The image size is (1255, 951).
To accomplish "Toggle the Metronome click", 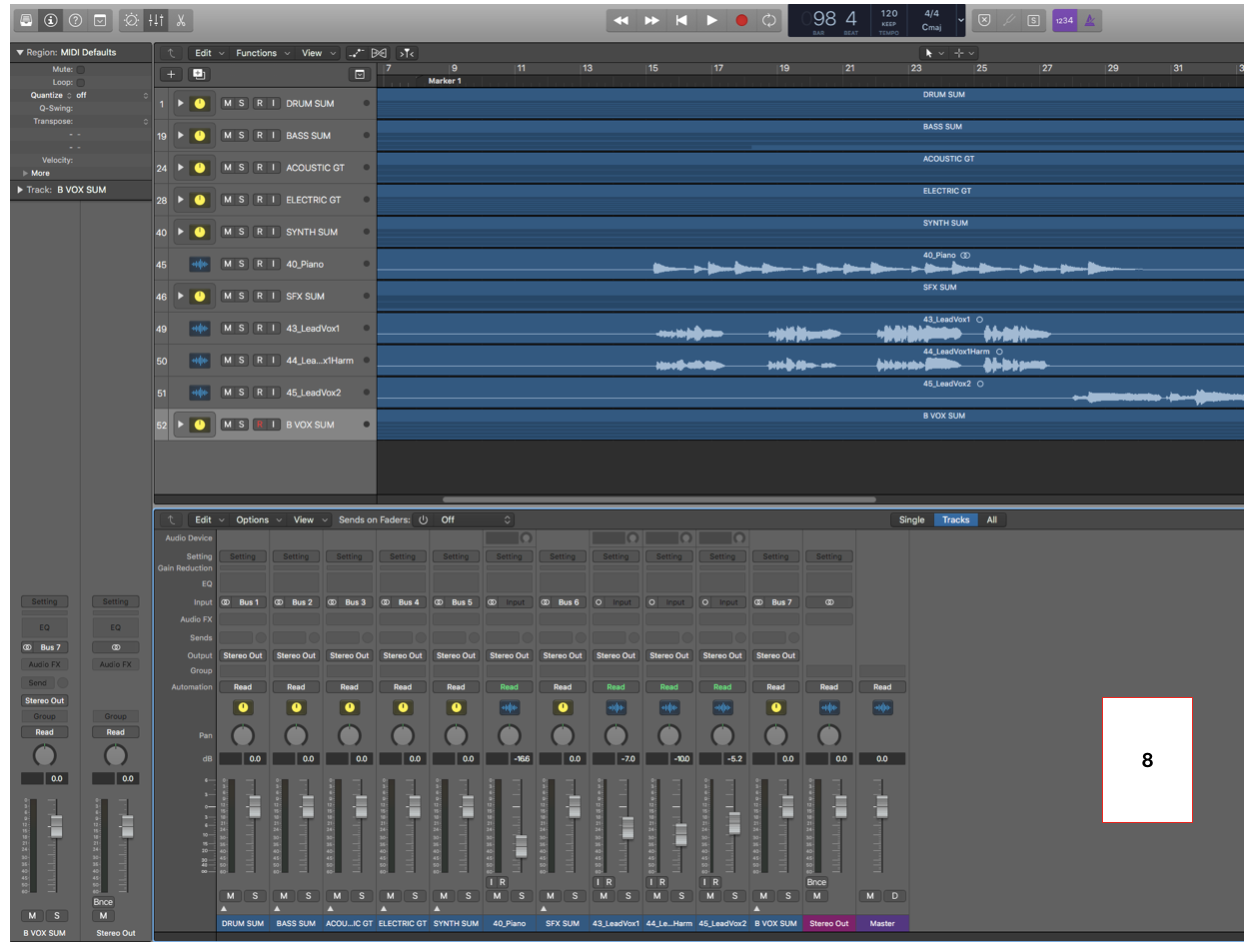I will tap(1090, 20).
